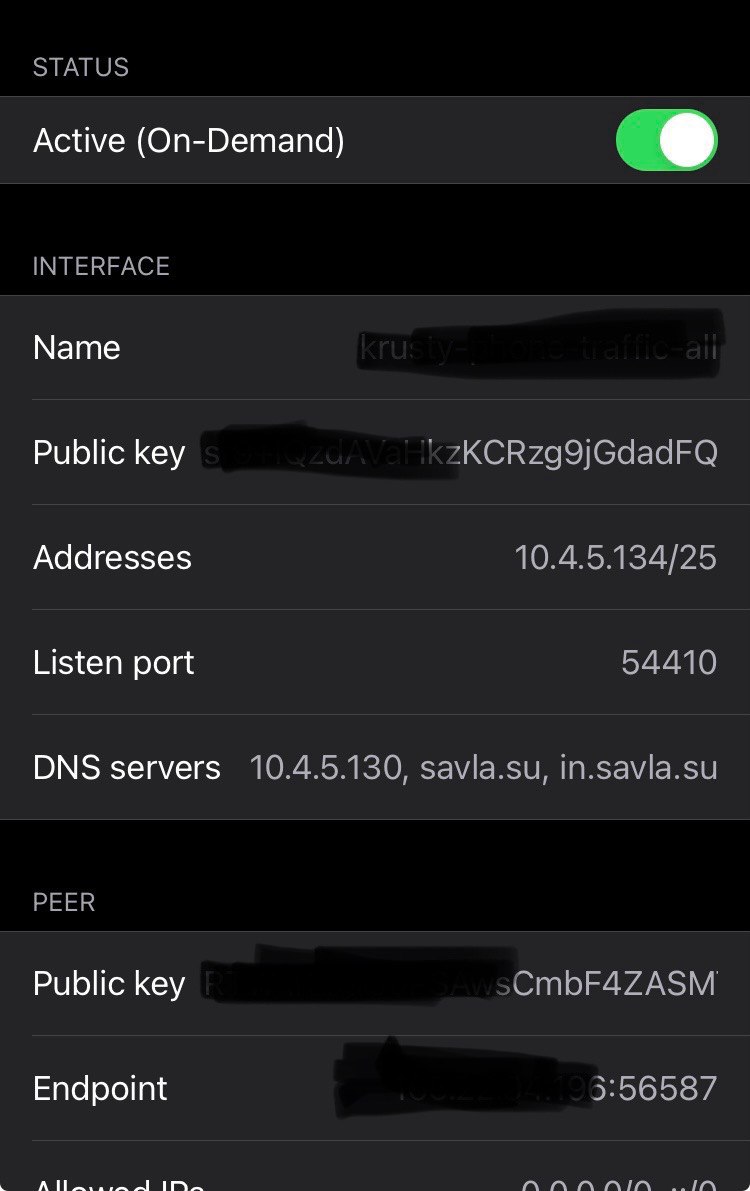
Task: Toggle the Active (On-Demand) VPN switch
Action: coord(666,141)
